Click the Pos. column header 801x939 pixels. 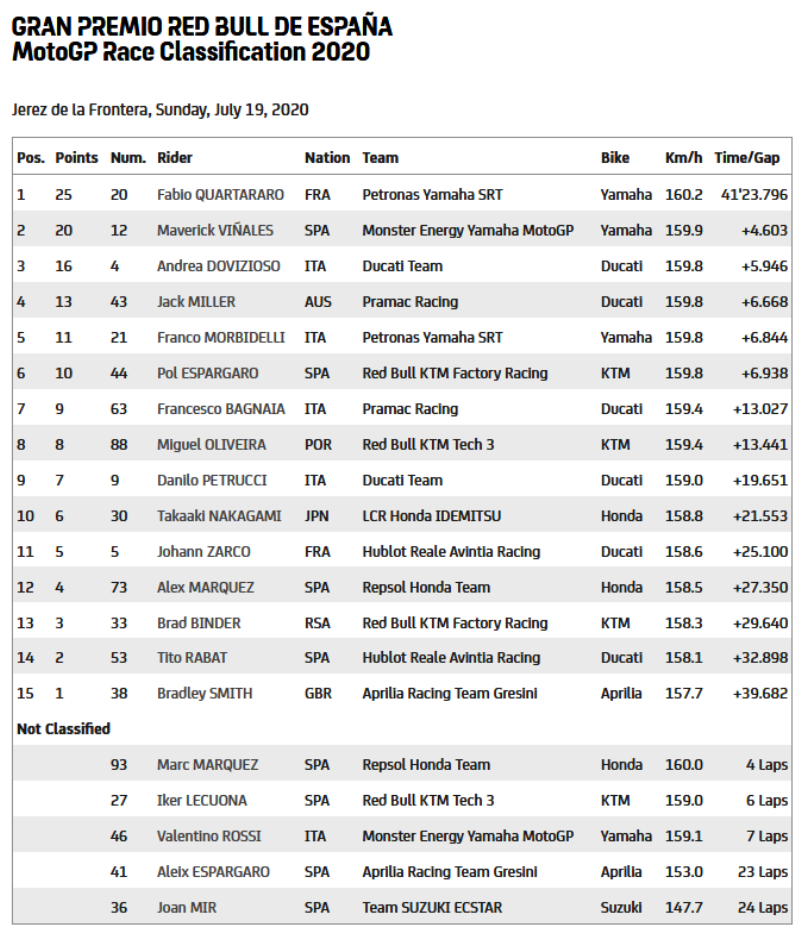(x=31, y=158)
